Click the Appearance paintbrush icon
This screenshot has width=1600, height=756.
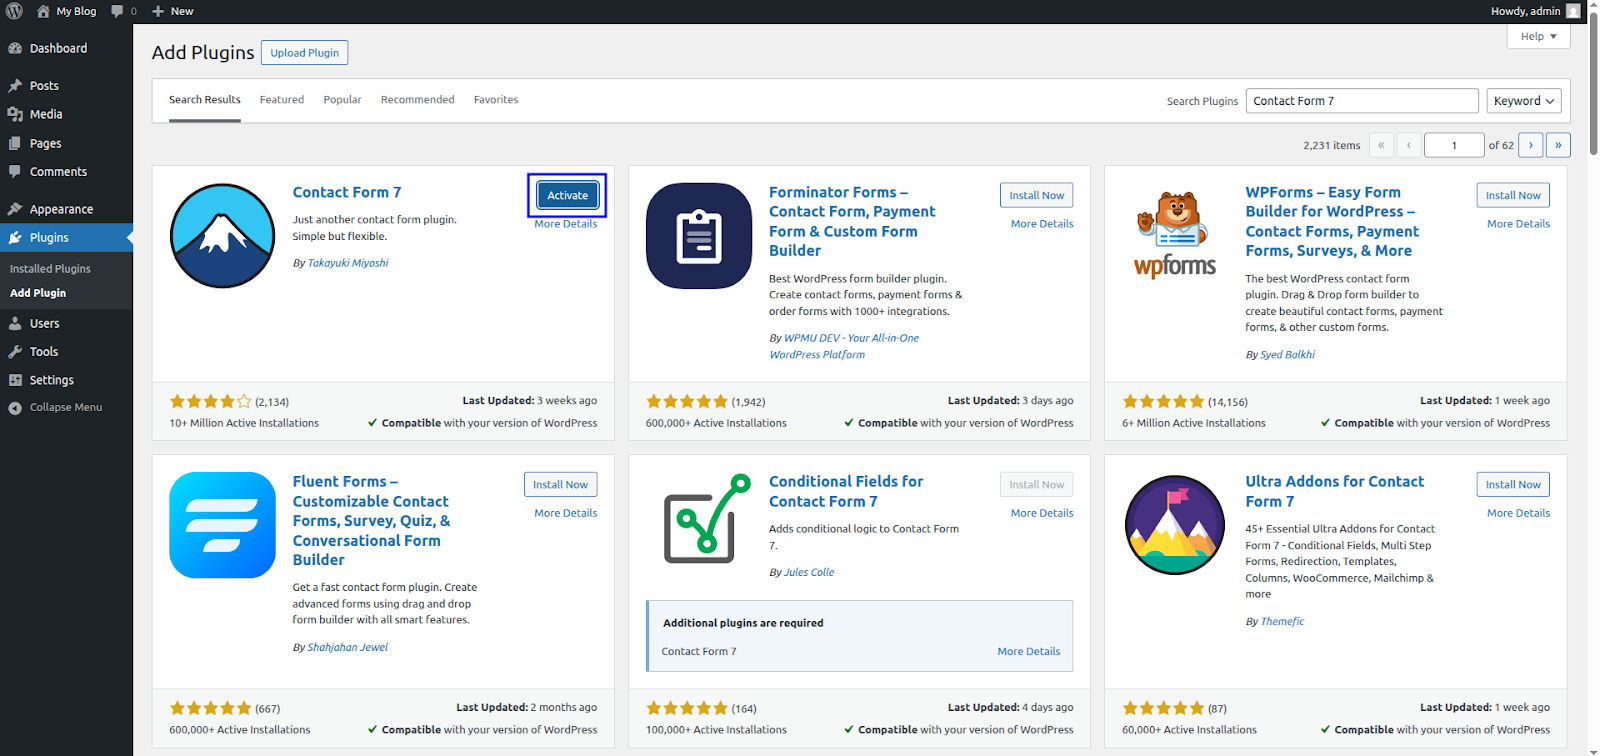[x=15, y=209]
